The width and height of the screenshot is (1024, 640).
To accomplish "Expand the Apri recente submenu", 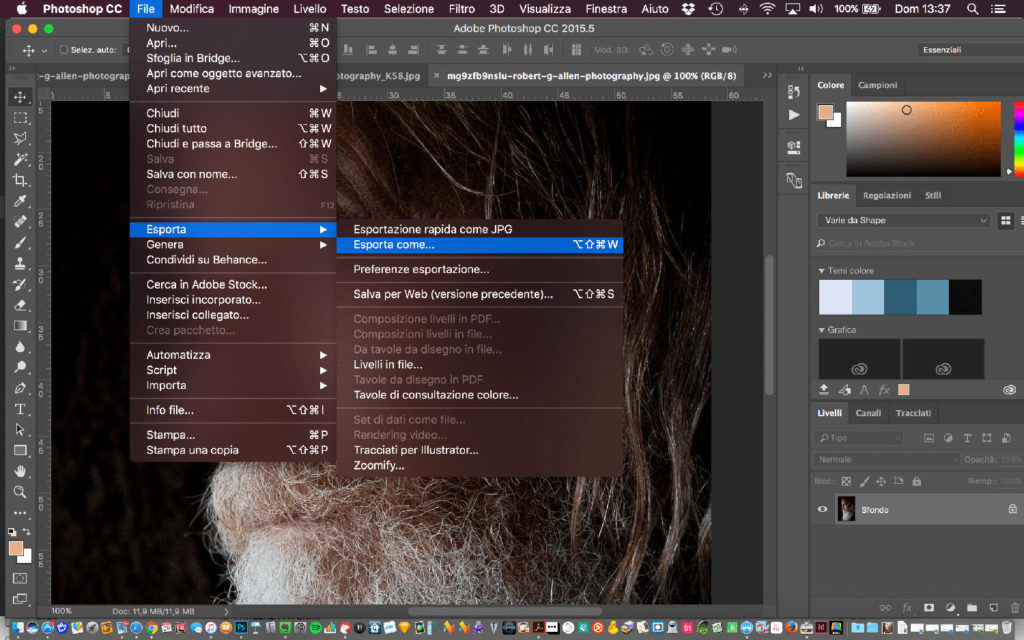I will pyautogui.click(x=233, y=89).
